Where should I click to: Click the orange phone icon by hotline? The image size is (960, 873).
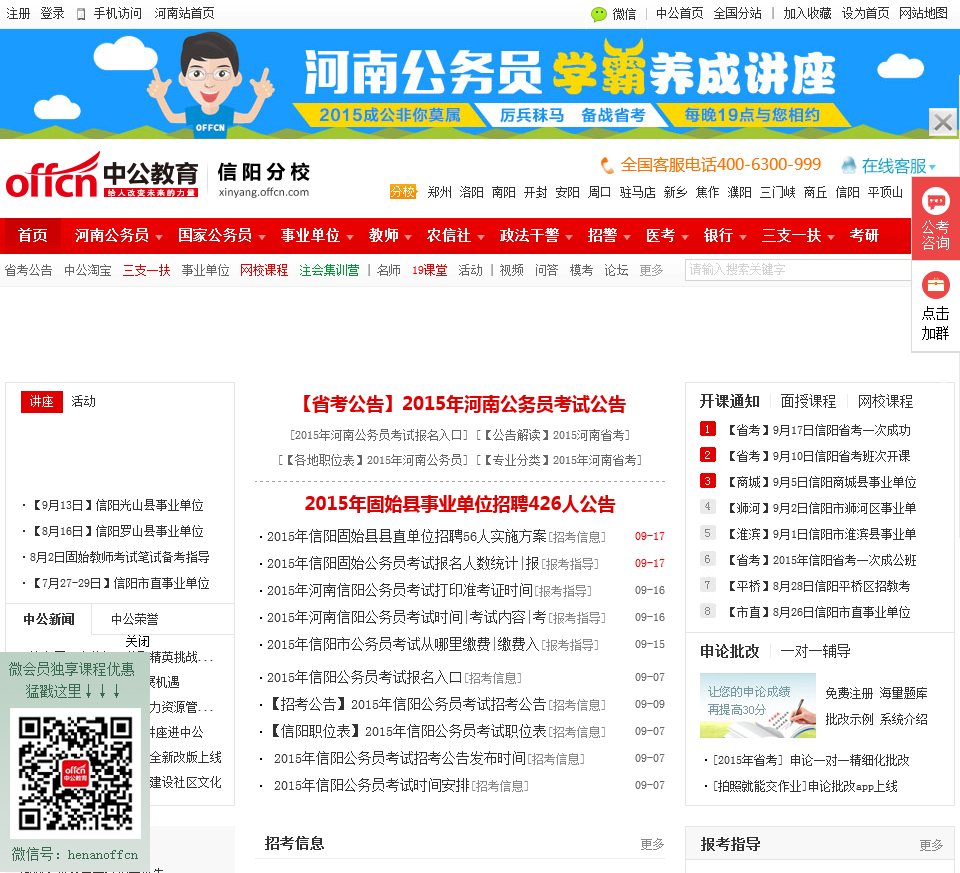coord(607,165)
